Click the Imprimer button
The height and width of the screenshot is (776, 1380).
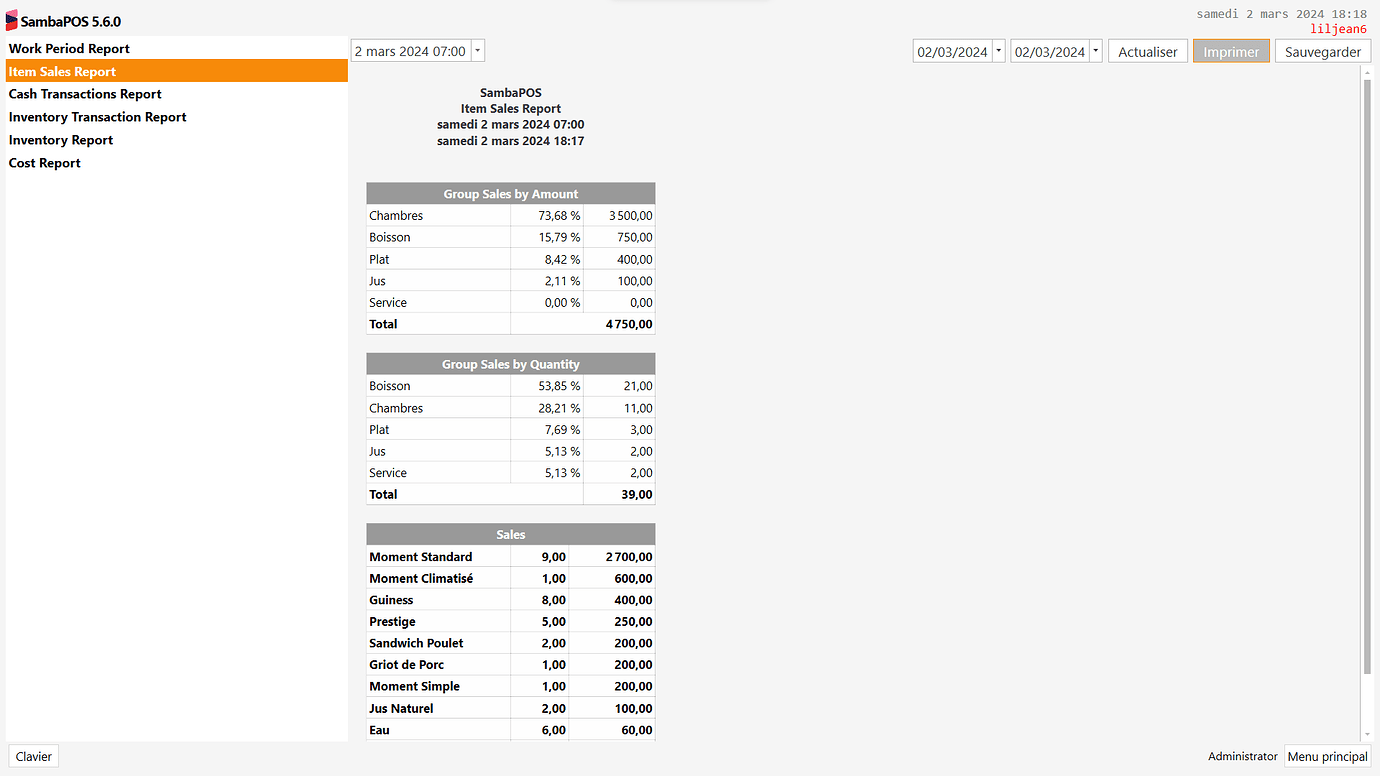(1231, 50)
